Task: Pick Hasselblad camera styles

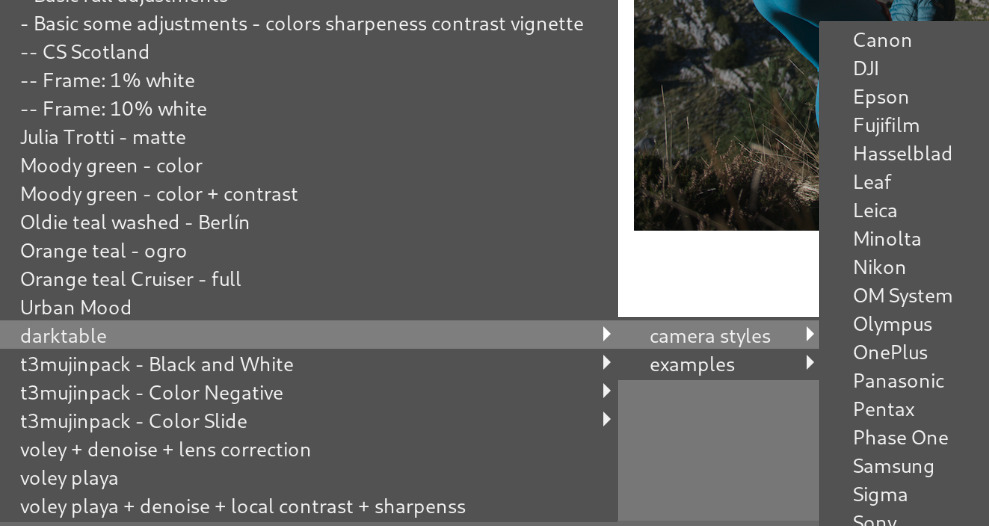Action: (902, 154)
